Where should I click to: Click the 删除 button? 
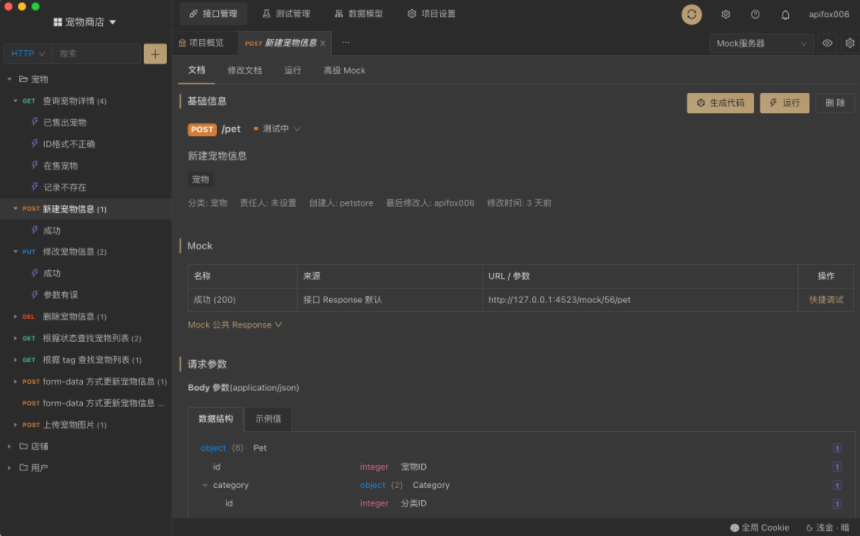tap(835, 103)
